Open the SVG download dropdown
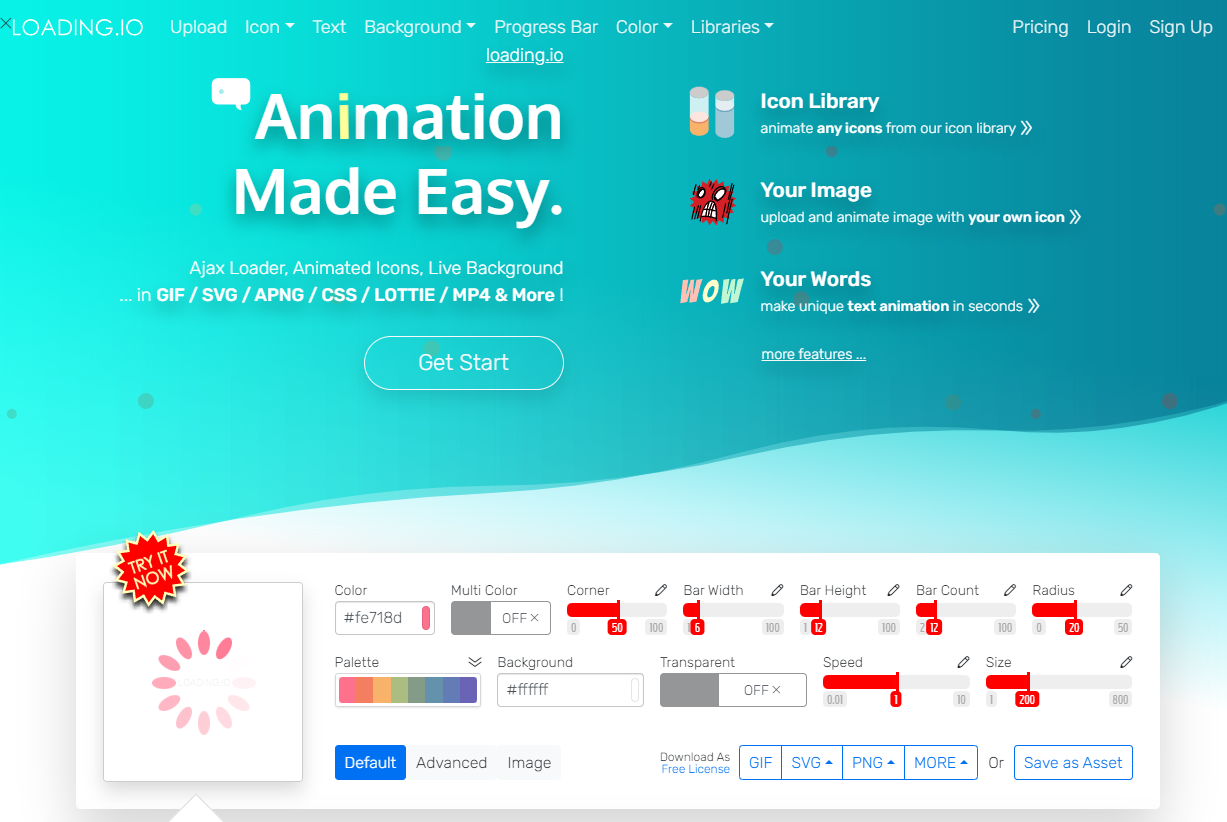The image size is (1227, 822). click(x=812, y=763)
